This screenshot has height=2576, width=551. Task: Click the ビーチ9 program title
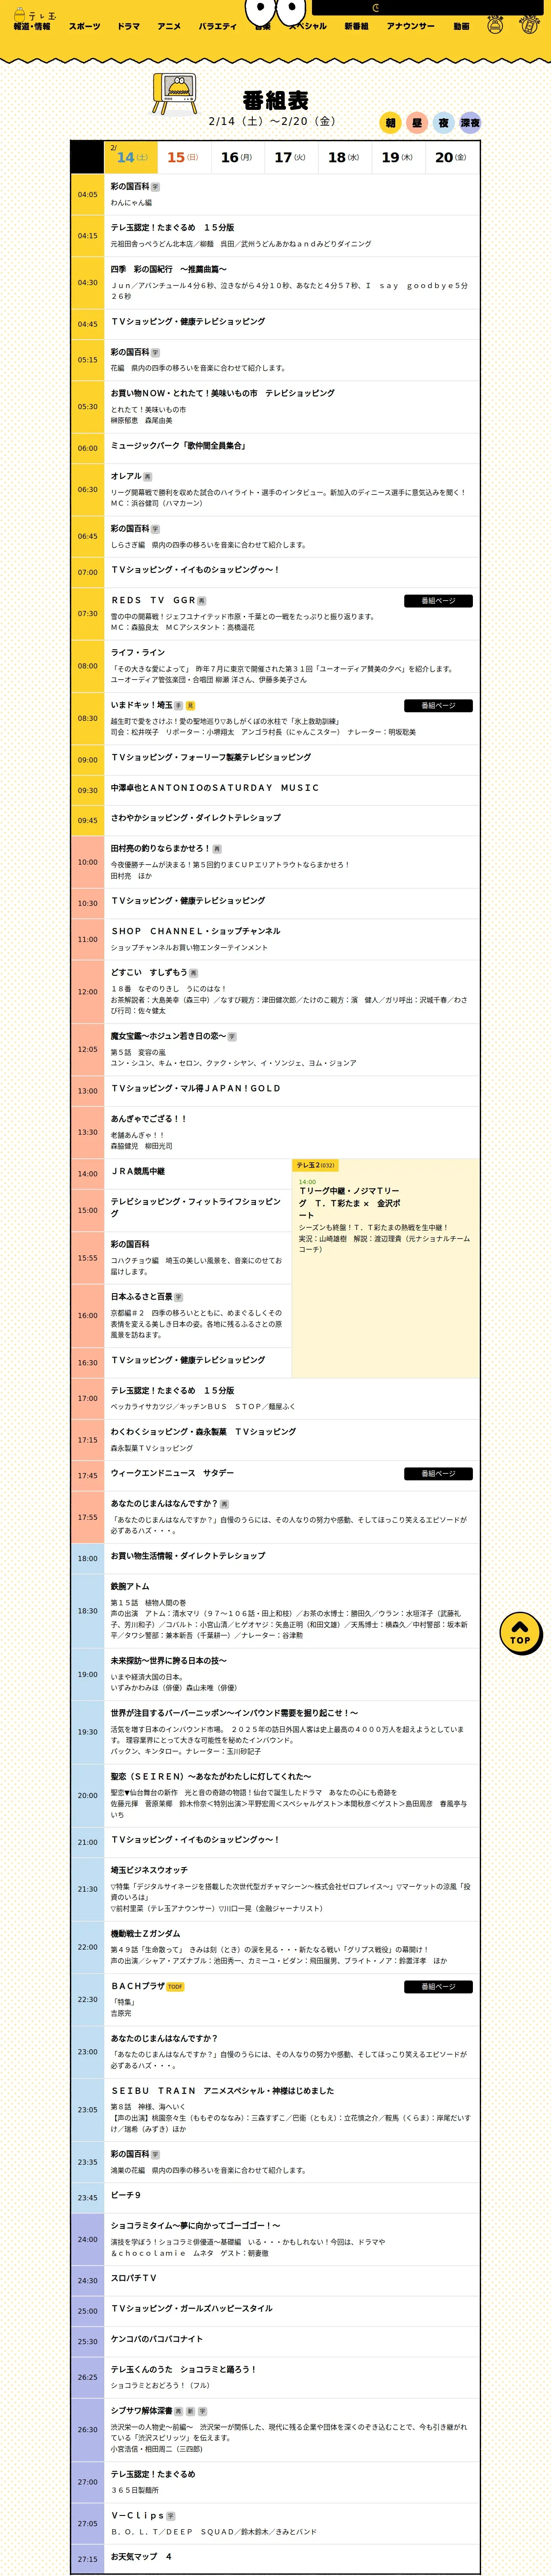point(126,2196)
